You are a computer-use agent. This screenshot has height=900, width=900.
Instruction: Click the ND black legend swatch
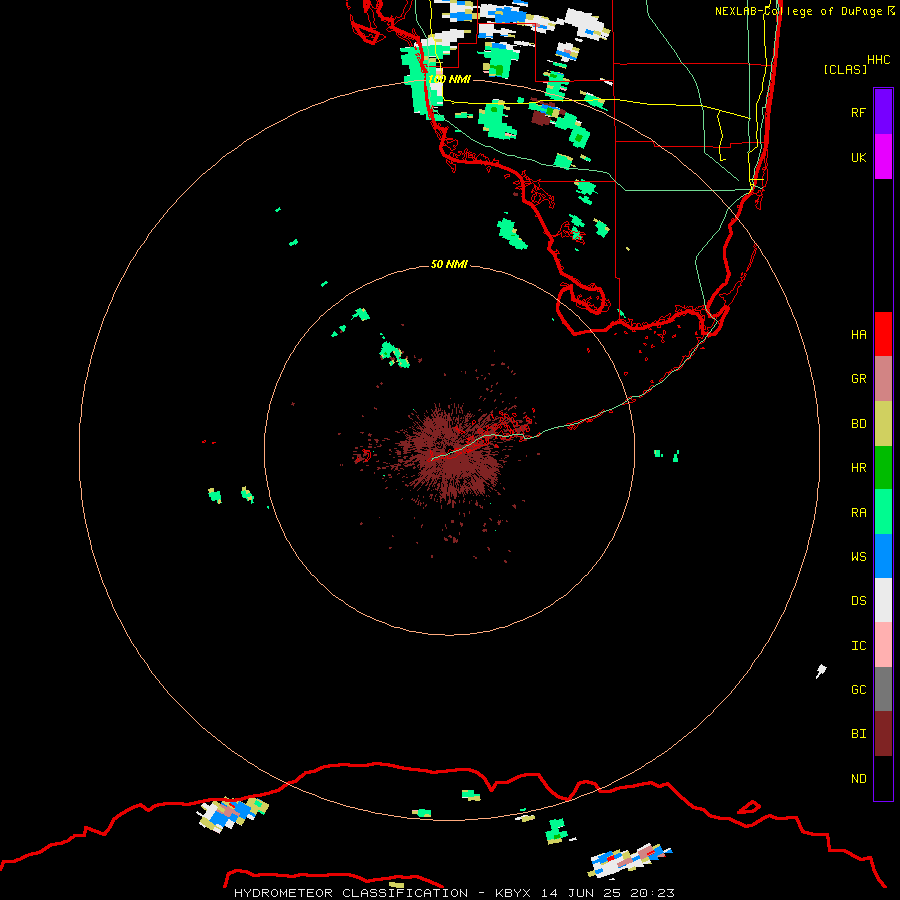pyautogui.click(x=883, y=778)
